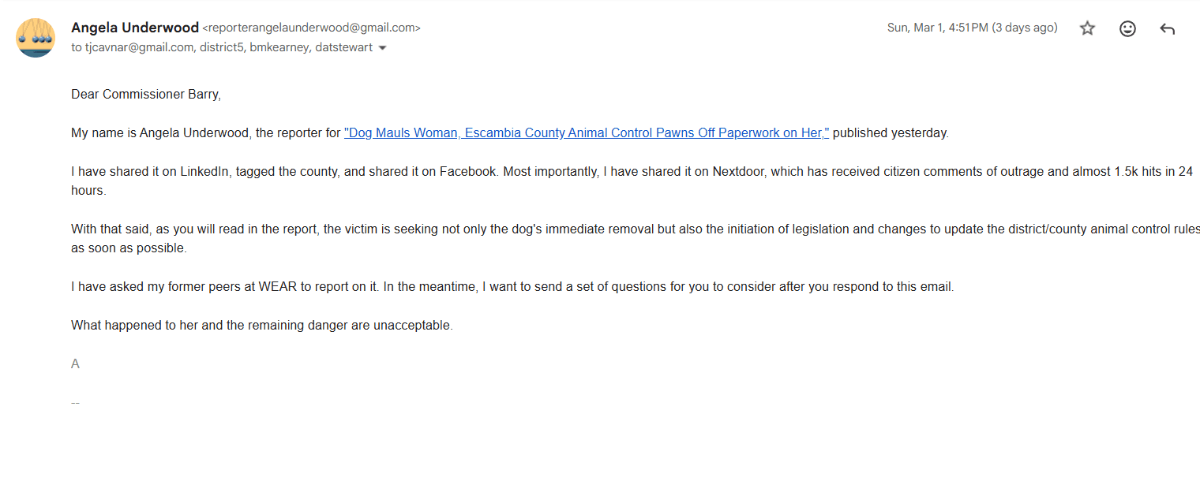The width and height of the screenshot is (1200, 477).
Task: Expand the trimmed signature dashes
Action: tap(75, 403)
